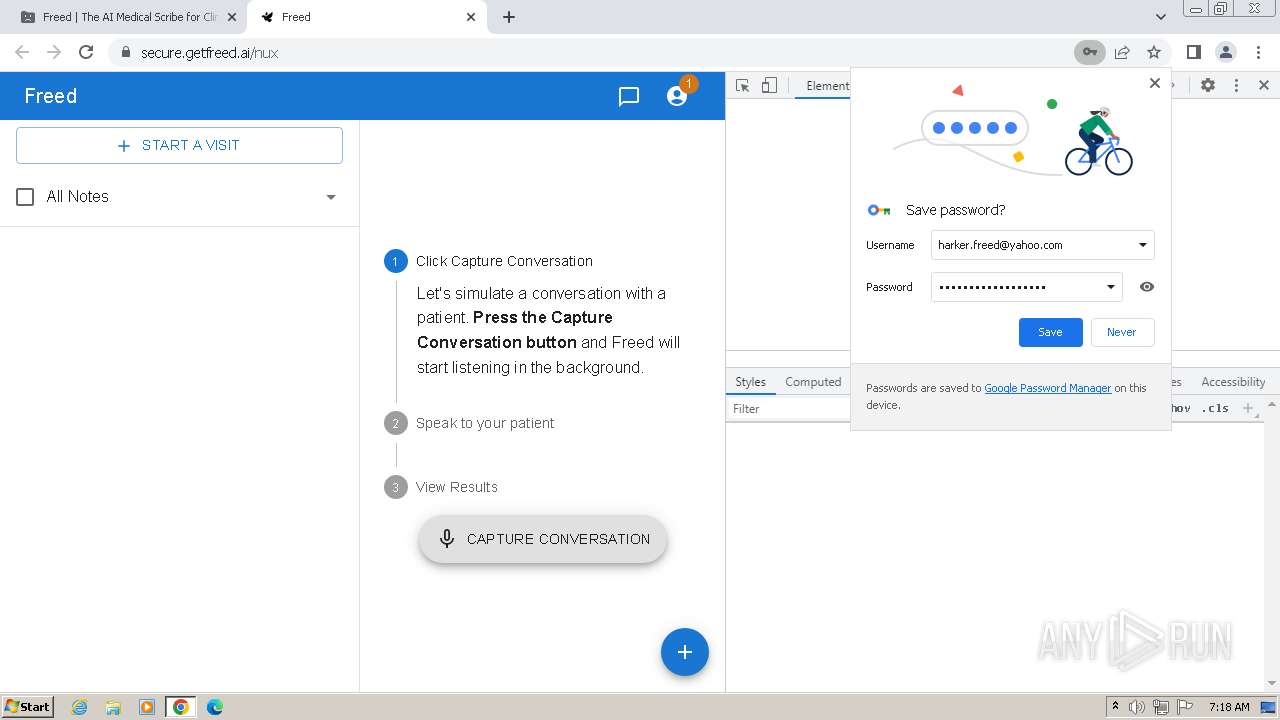Click Save to store the password

click(x=1050, y=332)
